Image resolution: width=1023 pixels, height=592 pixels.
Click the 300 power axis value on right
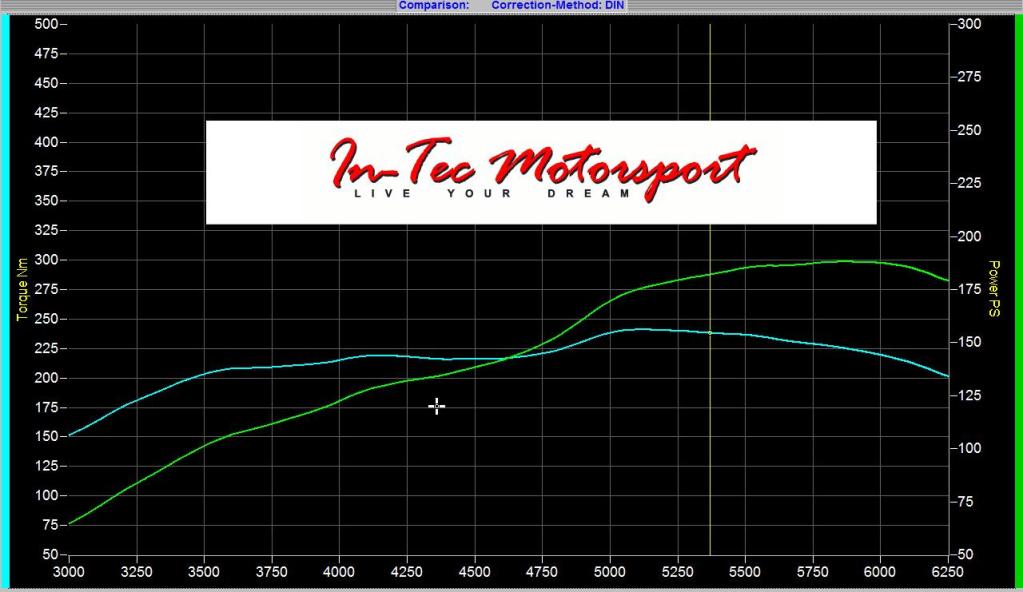click(970, 24)
